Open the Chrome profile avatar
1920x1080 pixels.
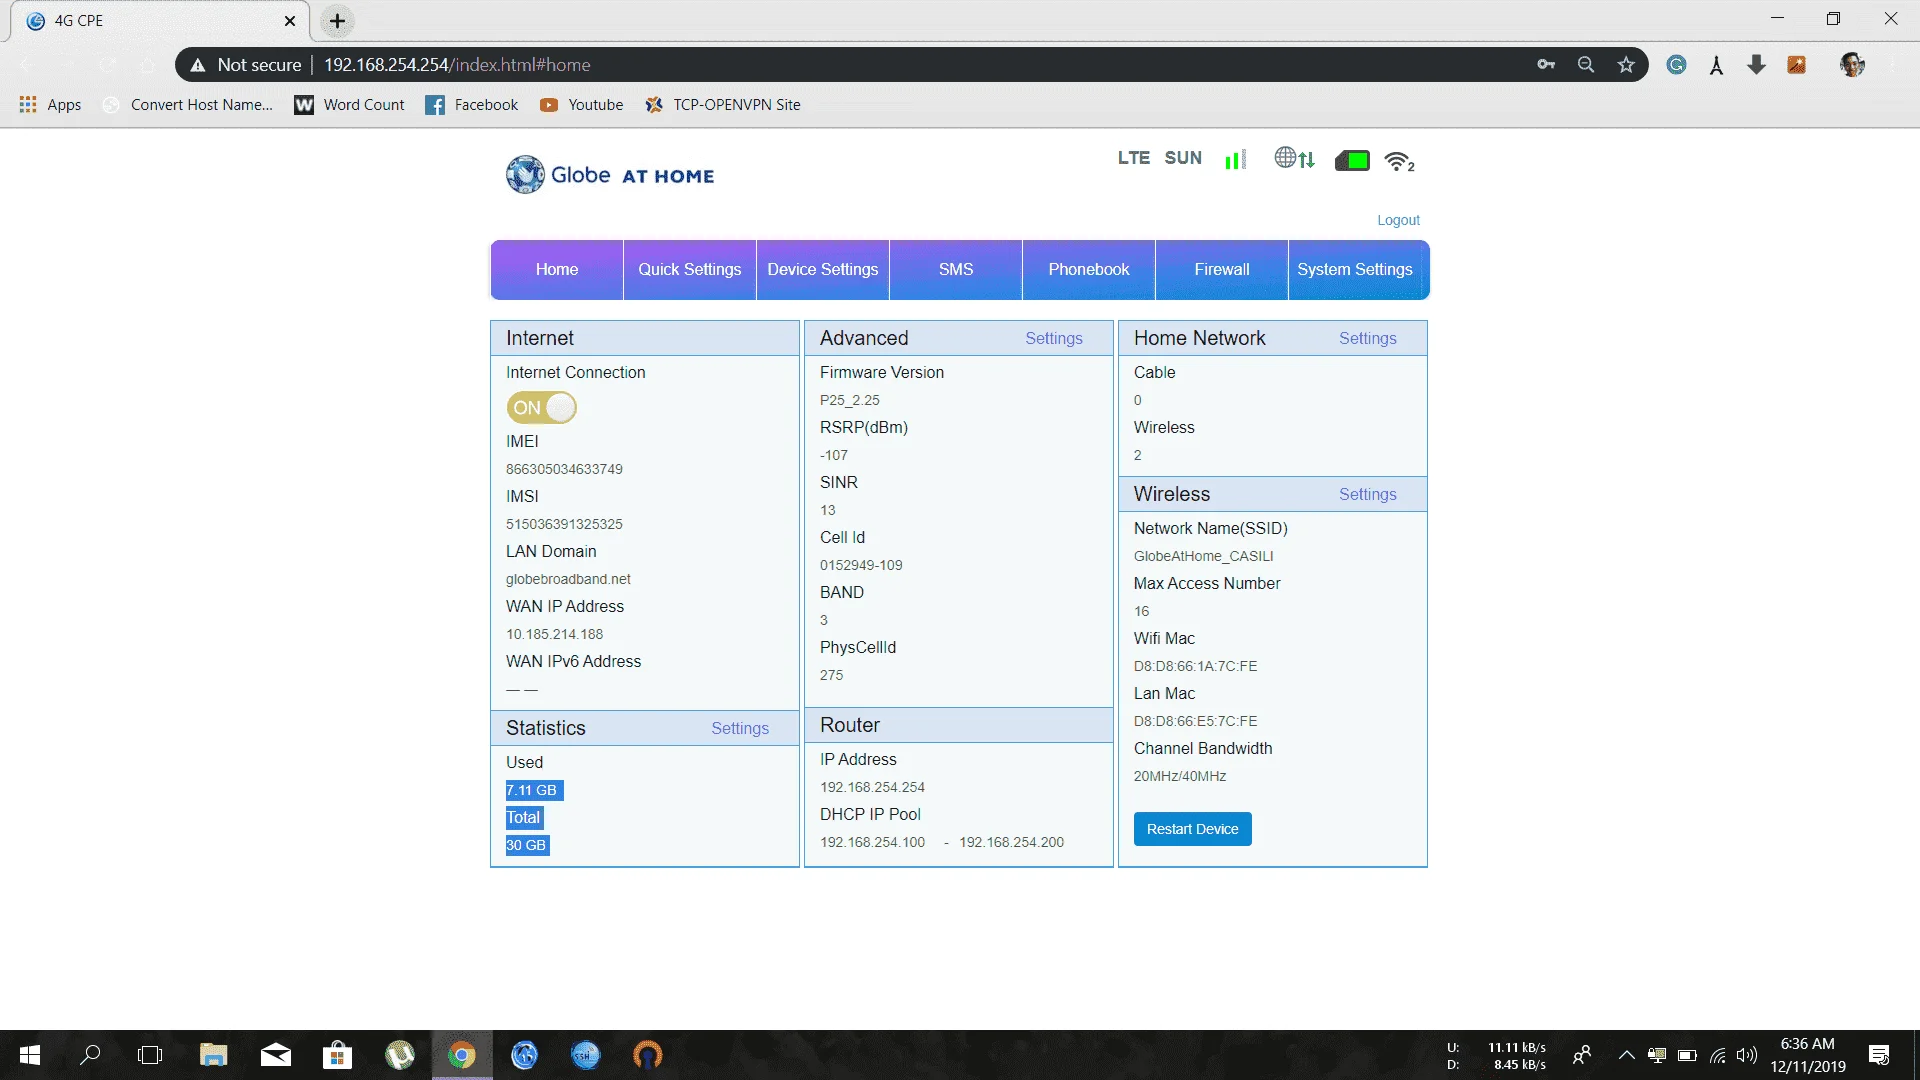1852,65
